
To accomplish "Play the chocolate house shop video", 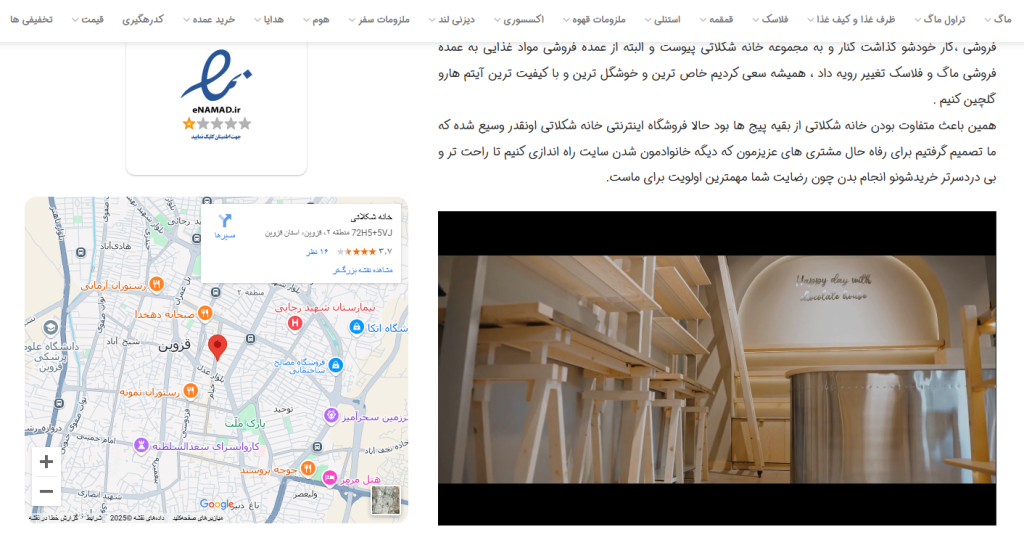I will pos(716,368).
